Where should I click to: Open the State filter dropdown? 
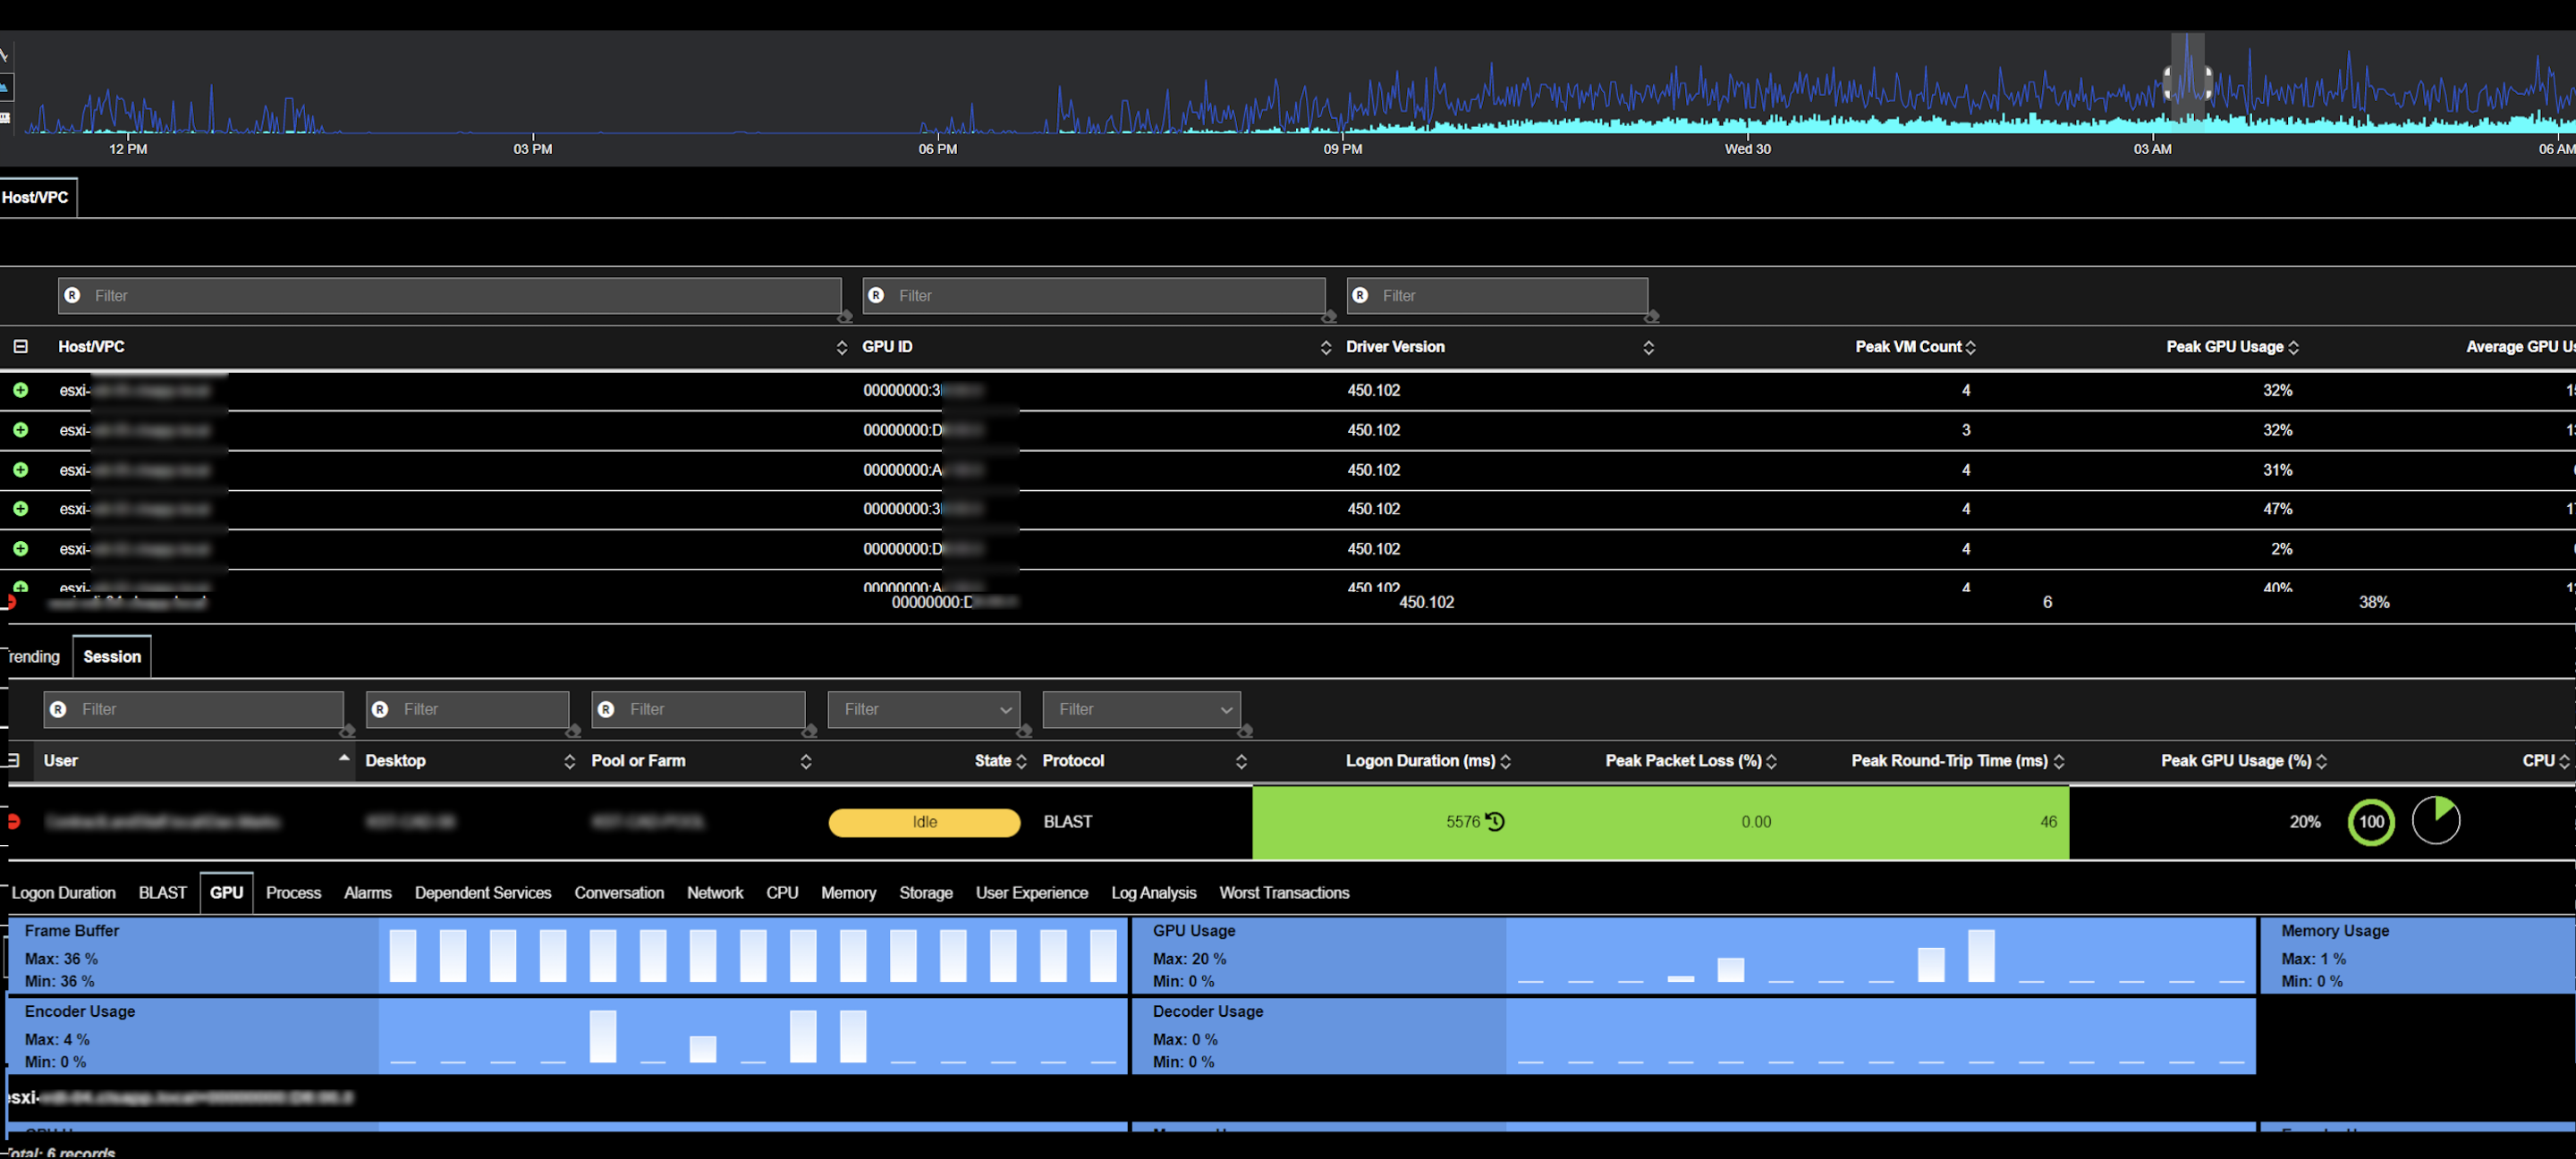pos(924,709)
